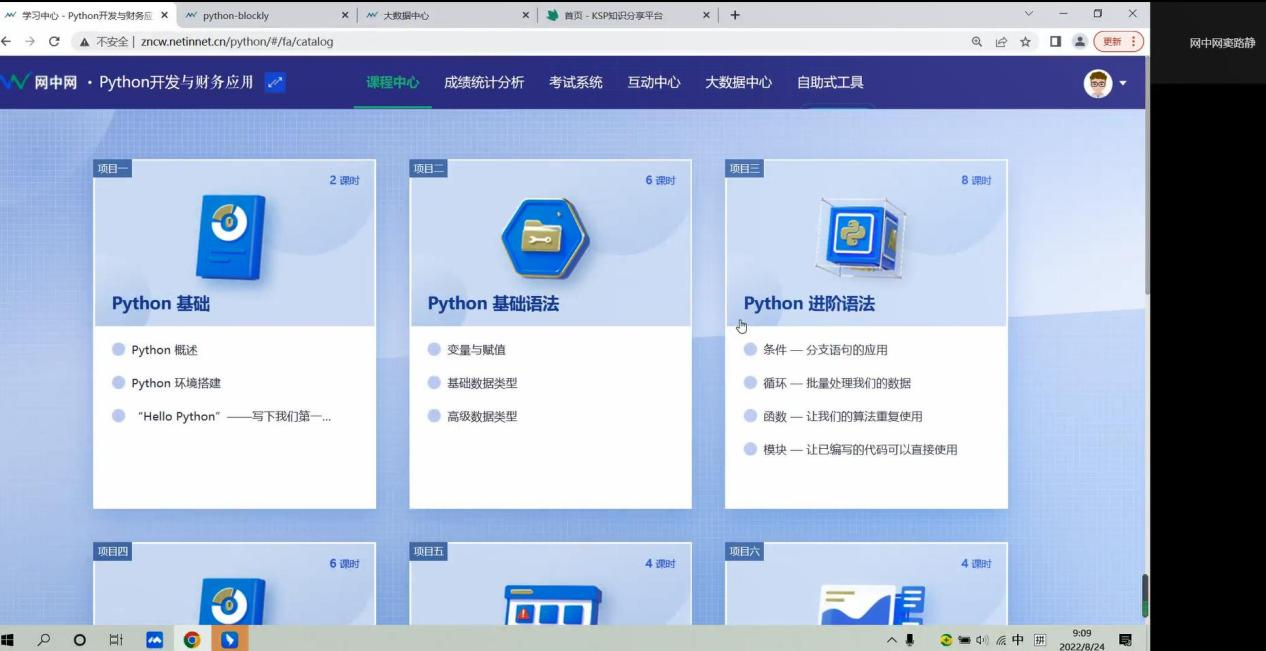This screenshot has height=651, width=1266.
Task: Click the 8 课时 label on the Python 进阶语法 card
Action: 976,180
